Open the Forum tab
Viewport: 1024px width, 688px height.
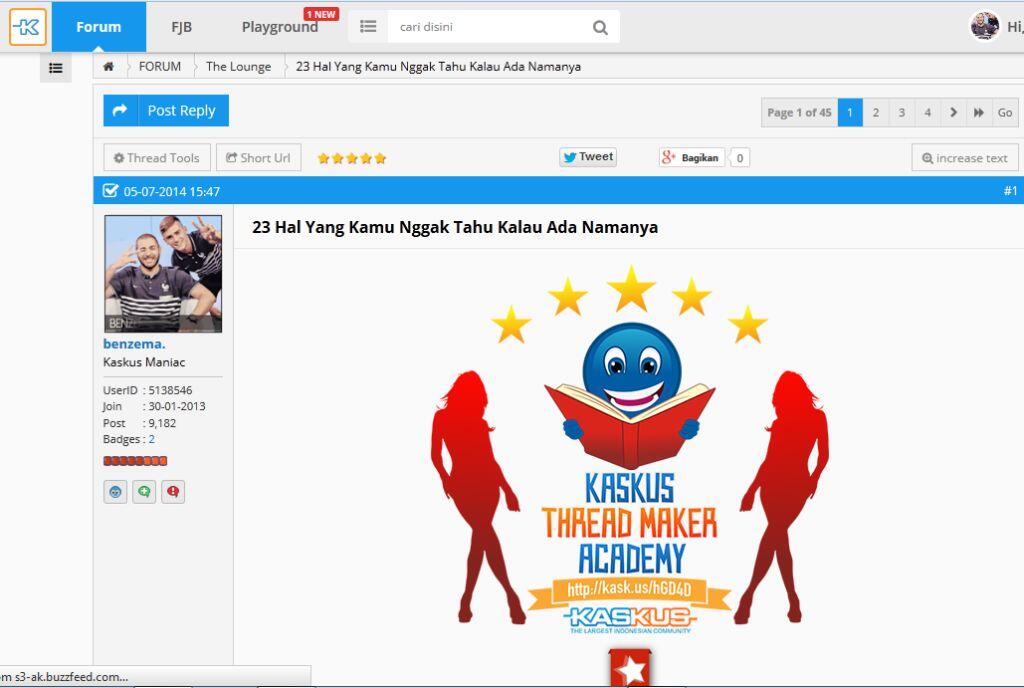[x=99, y=27]
